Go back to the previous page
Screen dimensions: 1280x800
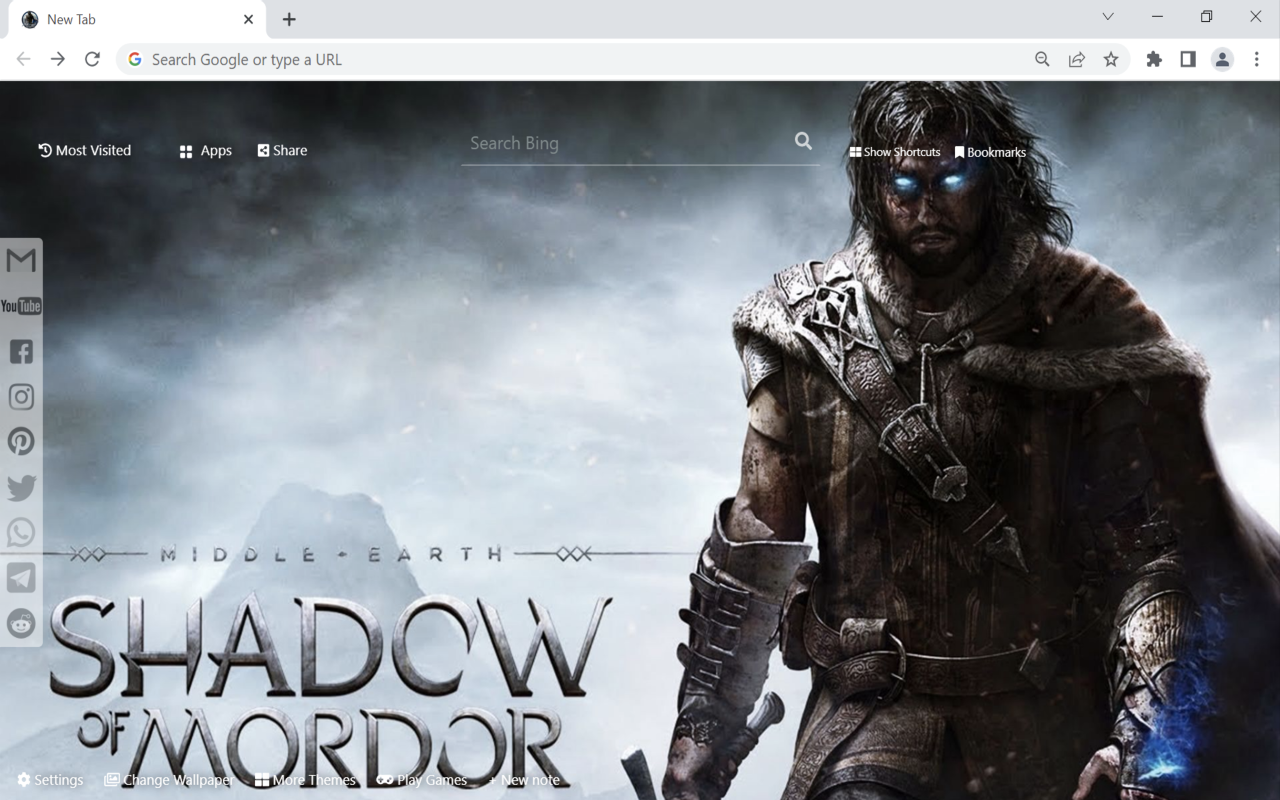(24, 59)
